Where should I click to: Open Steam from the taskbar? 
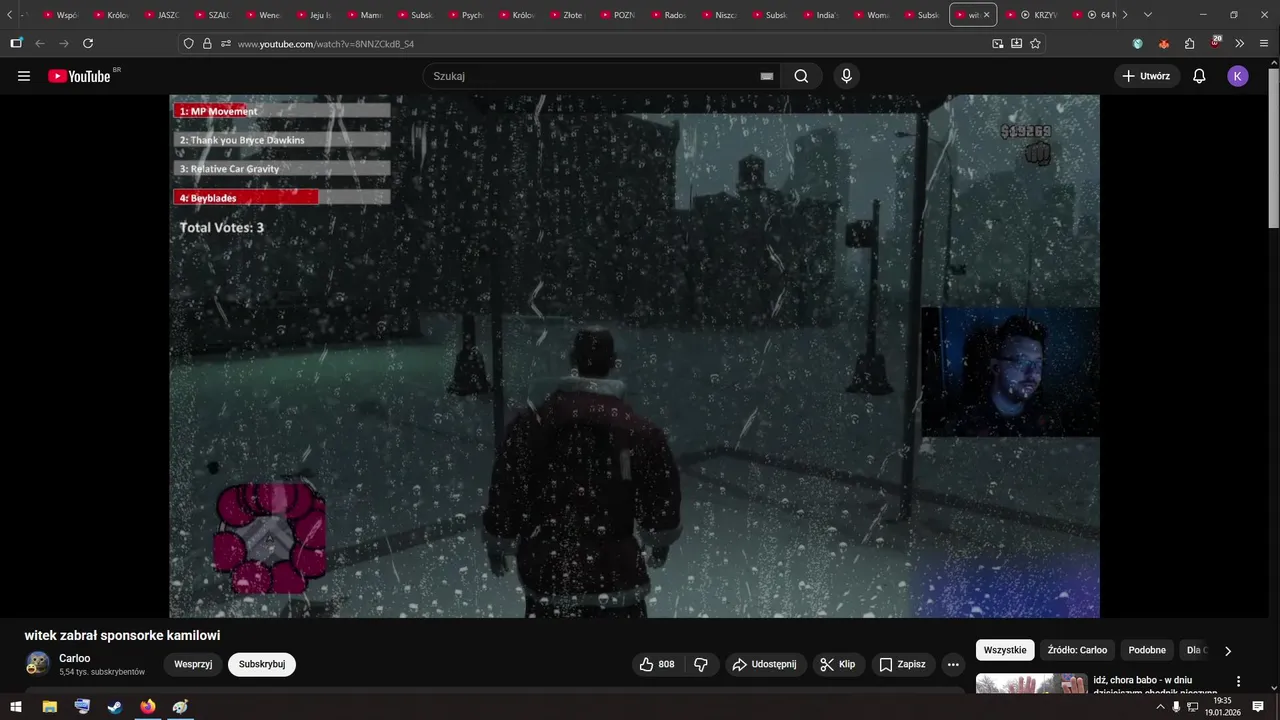pos(115,707)
